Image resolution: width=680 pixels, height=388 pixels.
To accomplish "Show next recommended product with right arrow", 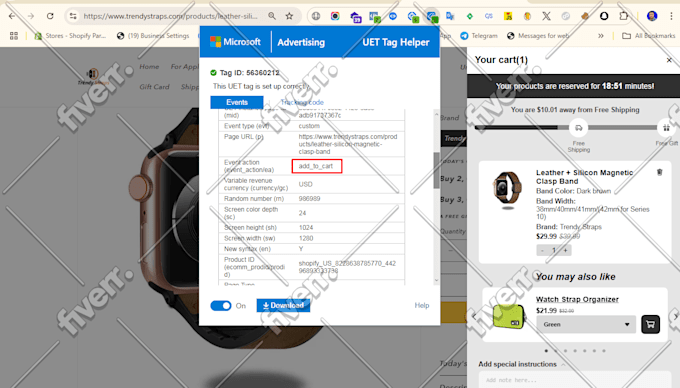I will pyautogui.click(x=676, y=316).
